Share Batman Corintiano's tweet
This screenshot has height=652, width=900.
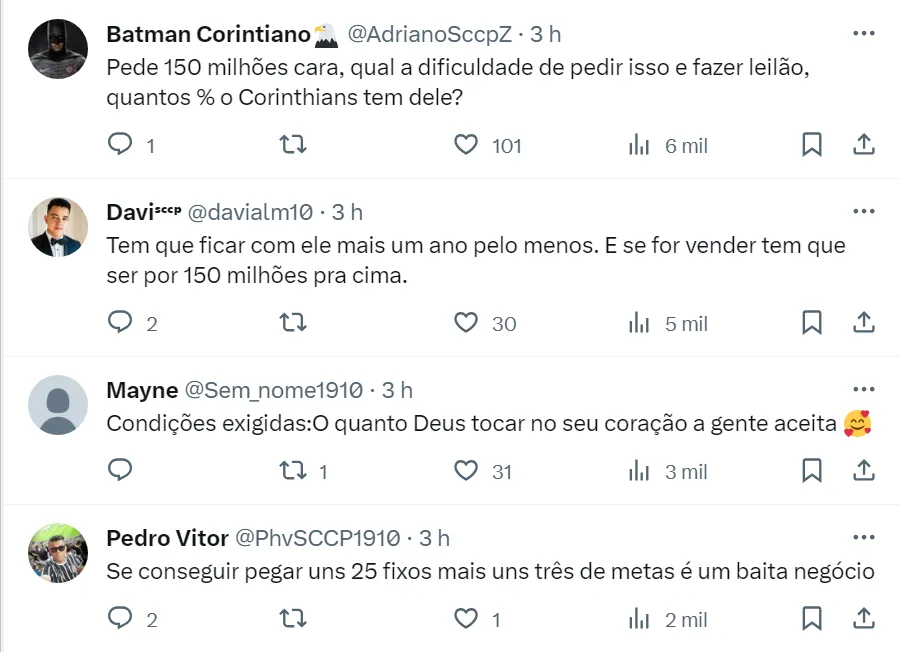(864, 145)
